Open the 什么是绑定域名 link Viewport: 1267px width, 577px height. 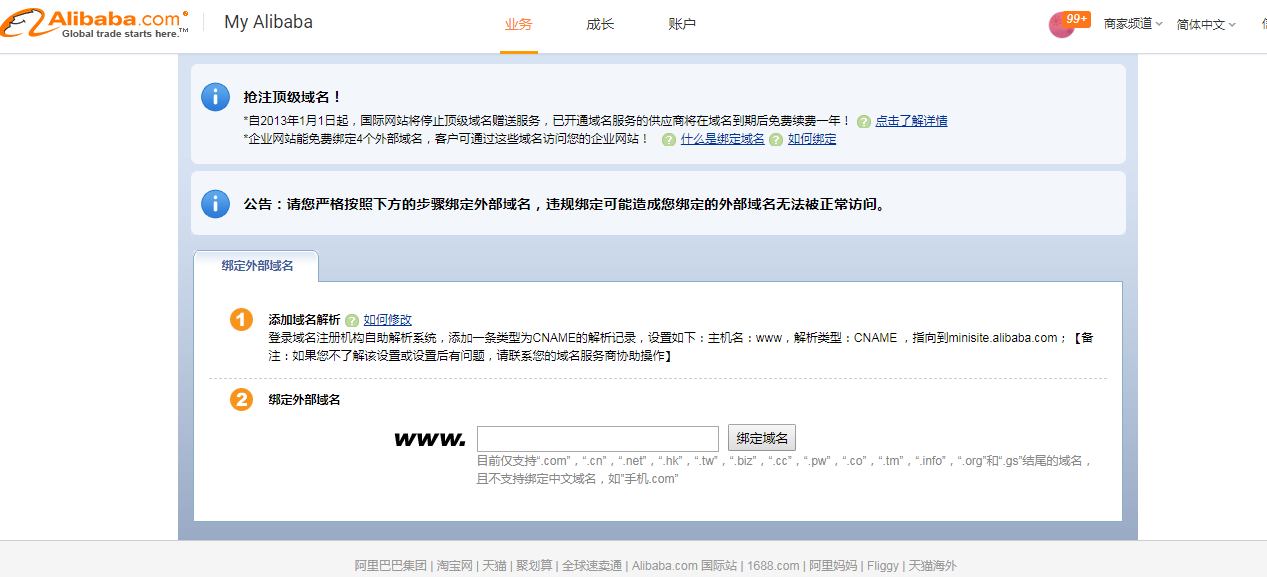click(x=722, y=139)
